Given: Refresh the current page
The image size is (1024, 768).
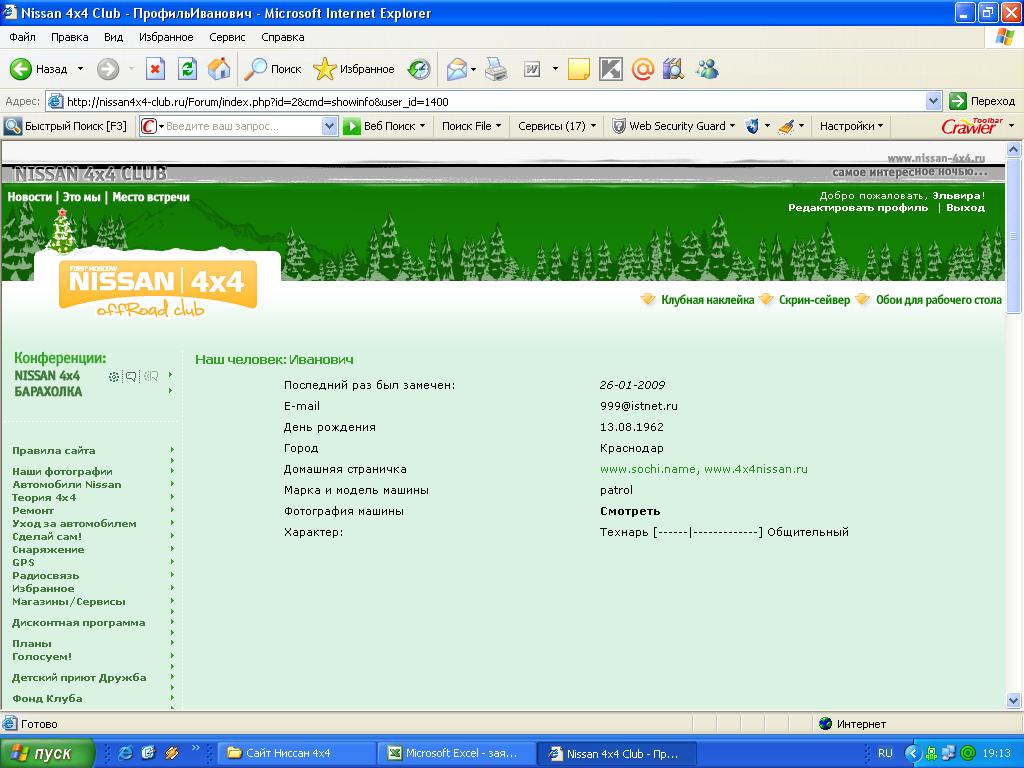Looking at the screenshot, I should click(187, 69).
